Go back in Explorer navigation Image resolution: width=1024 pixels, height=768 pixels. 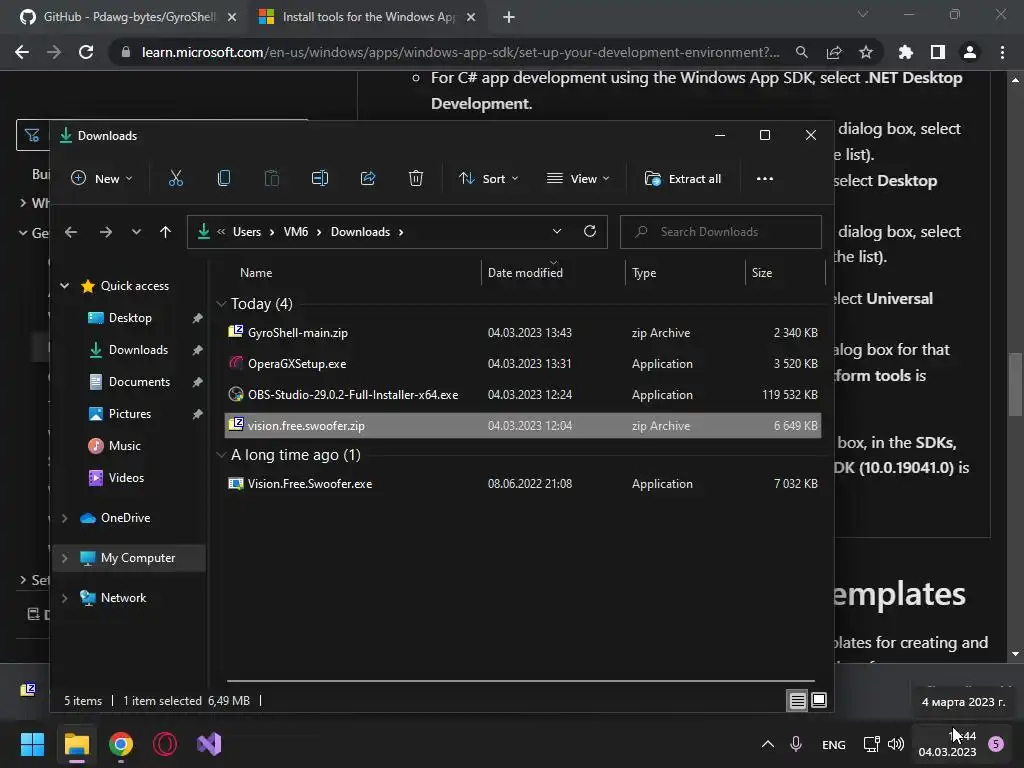[71, 232]
